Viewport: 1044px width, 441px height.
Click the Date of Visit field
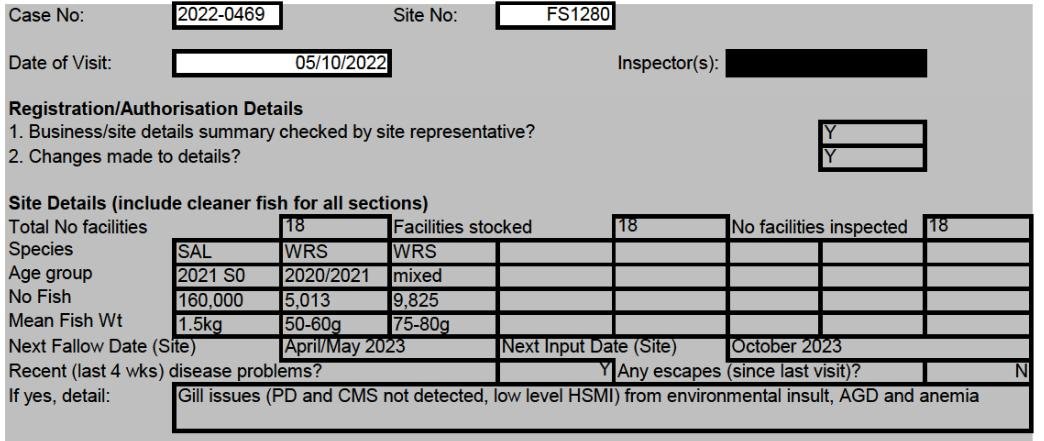[x=281, y=65]
